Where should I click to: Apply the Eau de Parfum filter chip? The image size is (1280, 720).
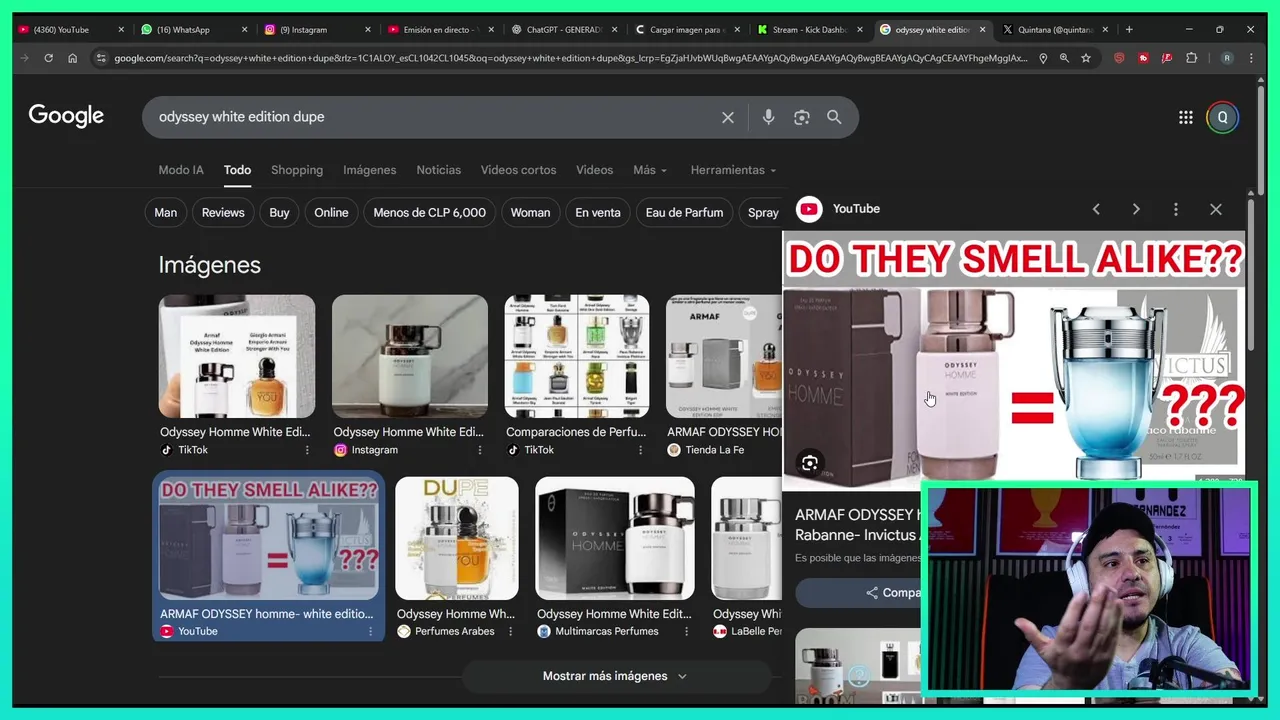point(684,212)
